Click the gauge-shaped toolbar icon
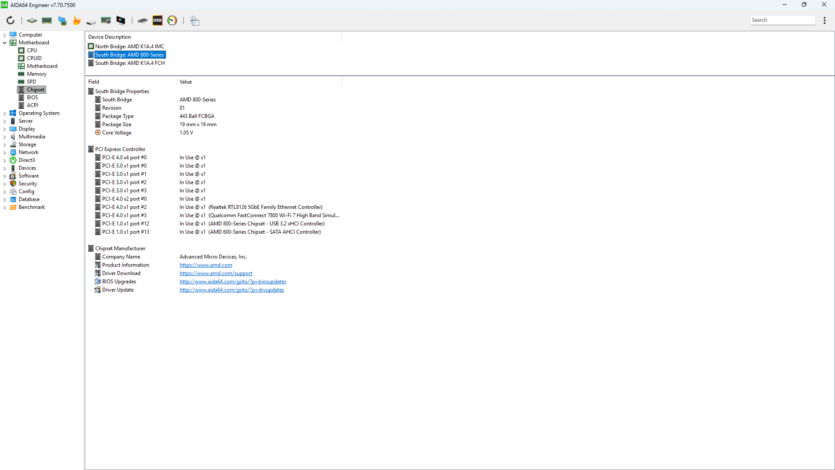This screenshot has width=835, height=470. (172, 20)
